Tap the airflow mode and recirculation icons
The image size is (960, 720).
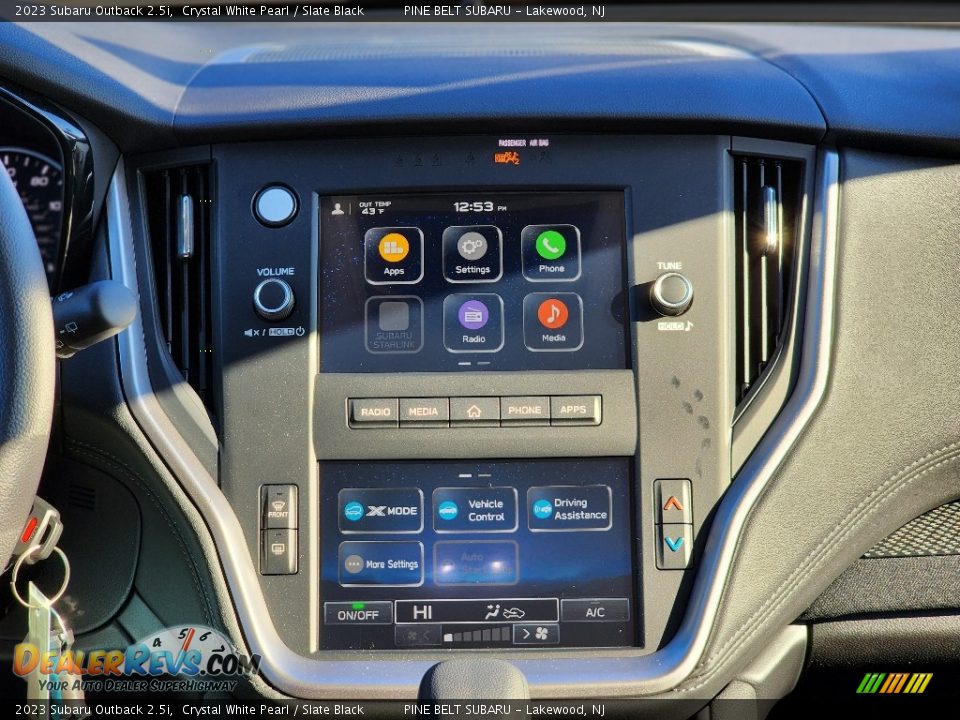point(505,612)
